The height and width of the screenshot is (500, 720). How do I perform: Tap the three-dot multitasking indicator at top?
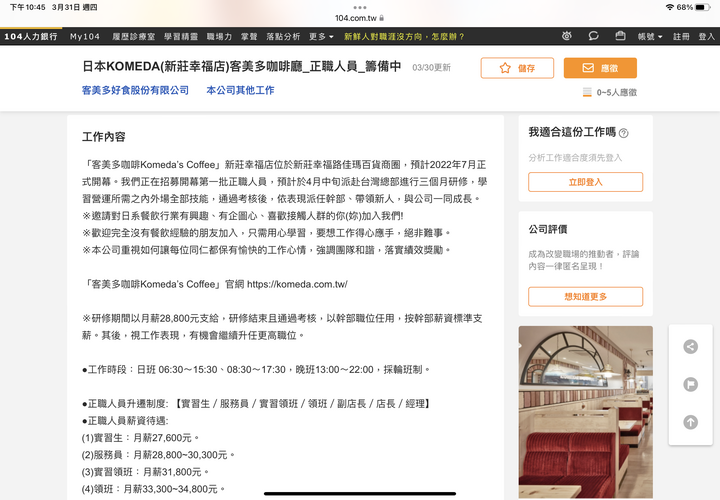point(360,7)
